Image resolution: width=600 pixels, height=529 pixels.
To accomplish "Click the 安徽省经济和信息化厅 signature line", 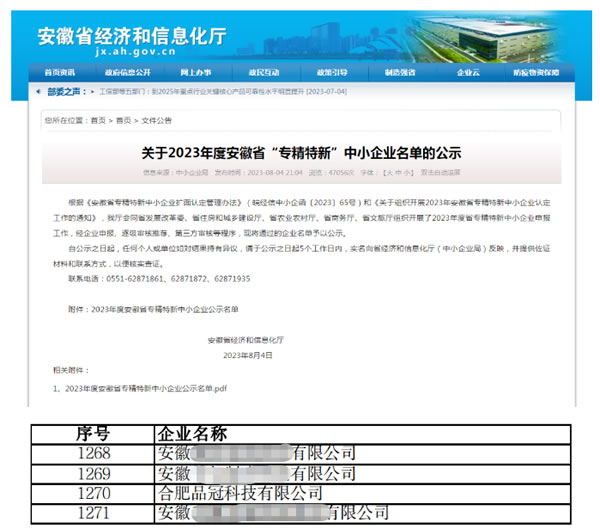I will [x=246, y=340].
